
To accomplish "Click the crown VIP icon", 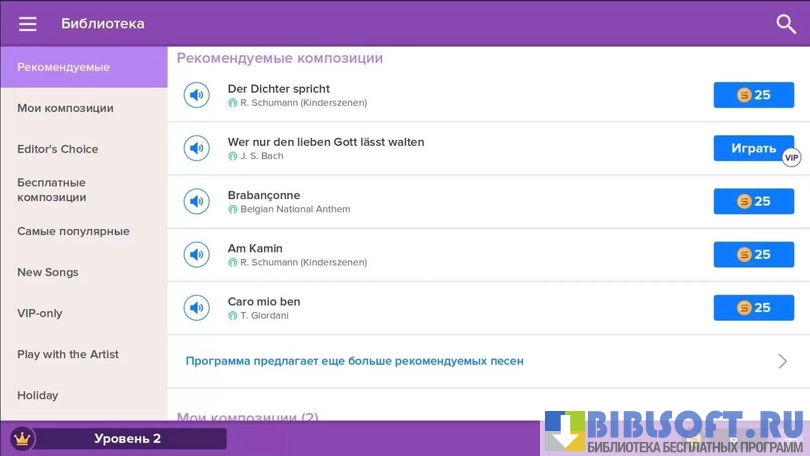I will (22, 438).
